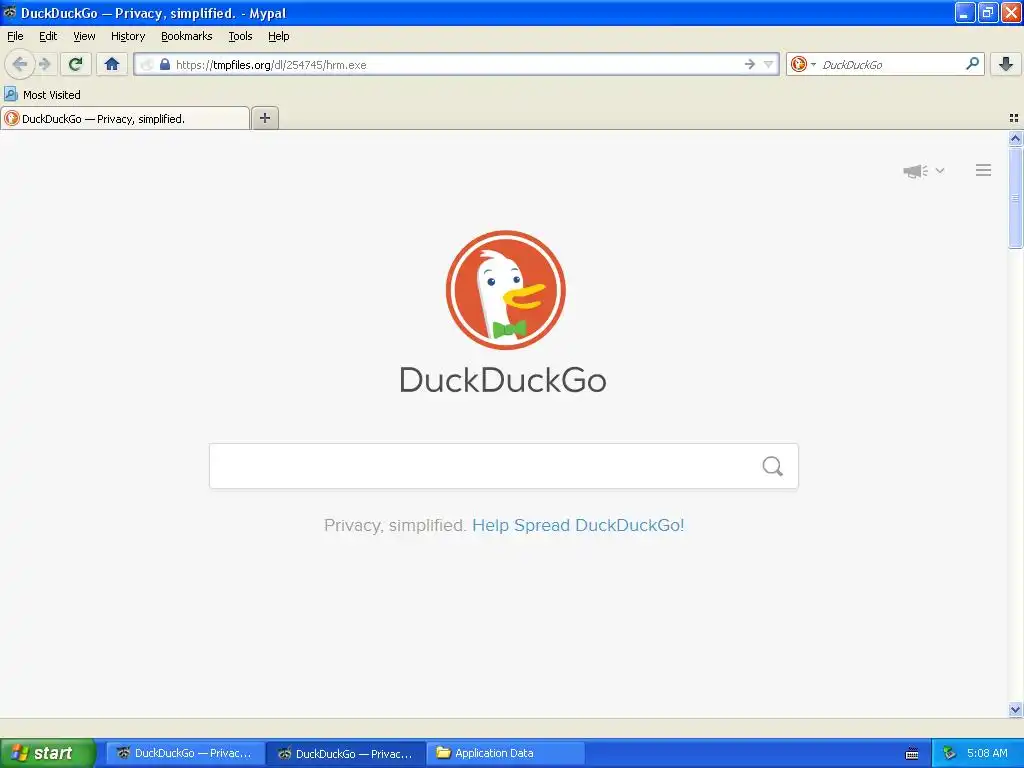Click the vertical scrollbar thumb

1015,197
